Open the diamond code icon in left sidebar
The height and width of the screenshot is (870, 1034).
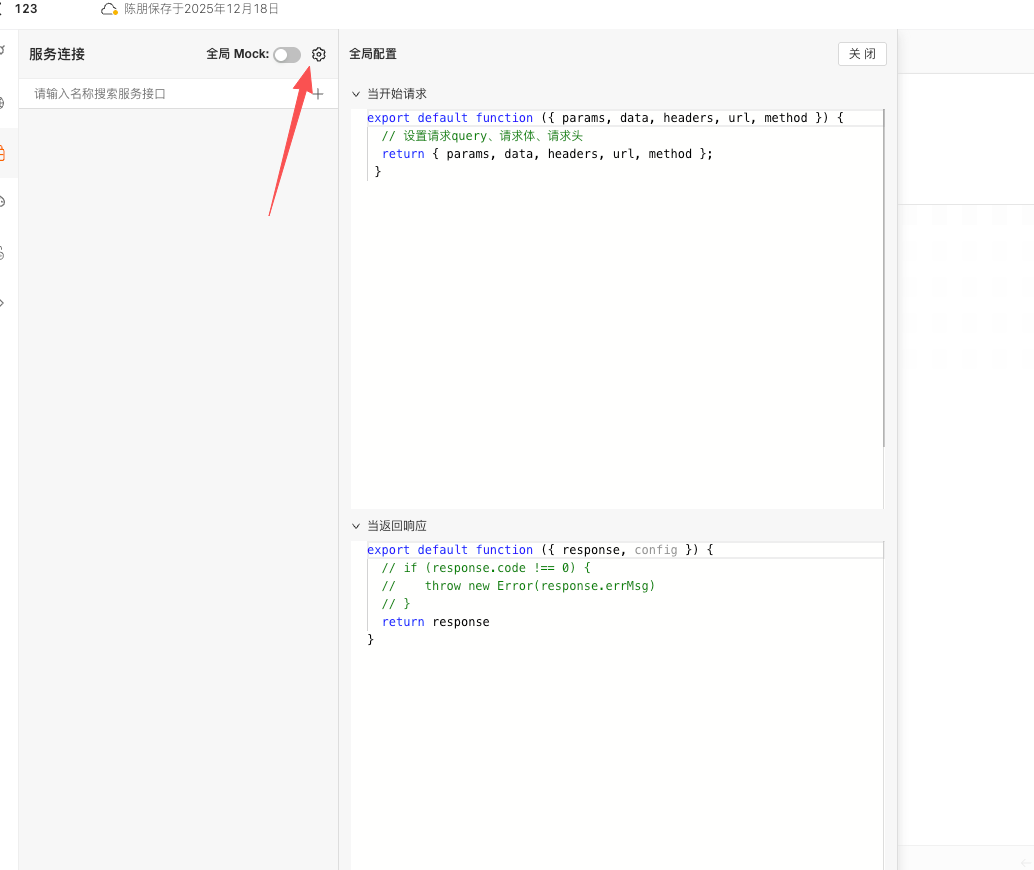(x=3, y=302)
